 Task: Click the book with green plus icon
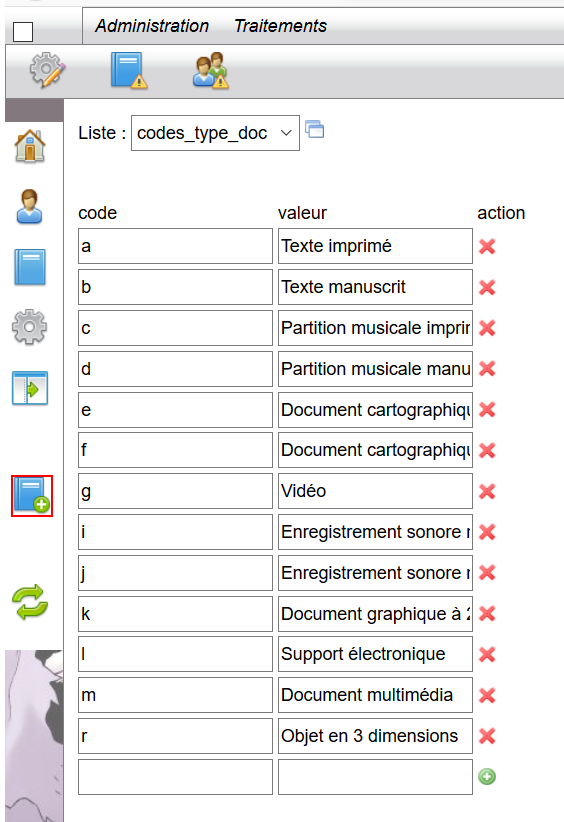31,495
